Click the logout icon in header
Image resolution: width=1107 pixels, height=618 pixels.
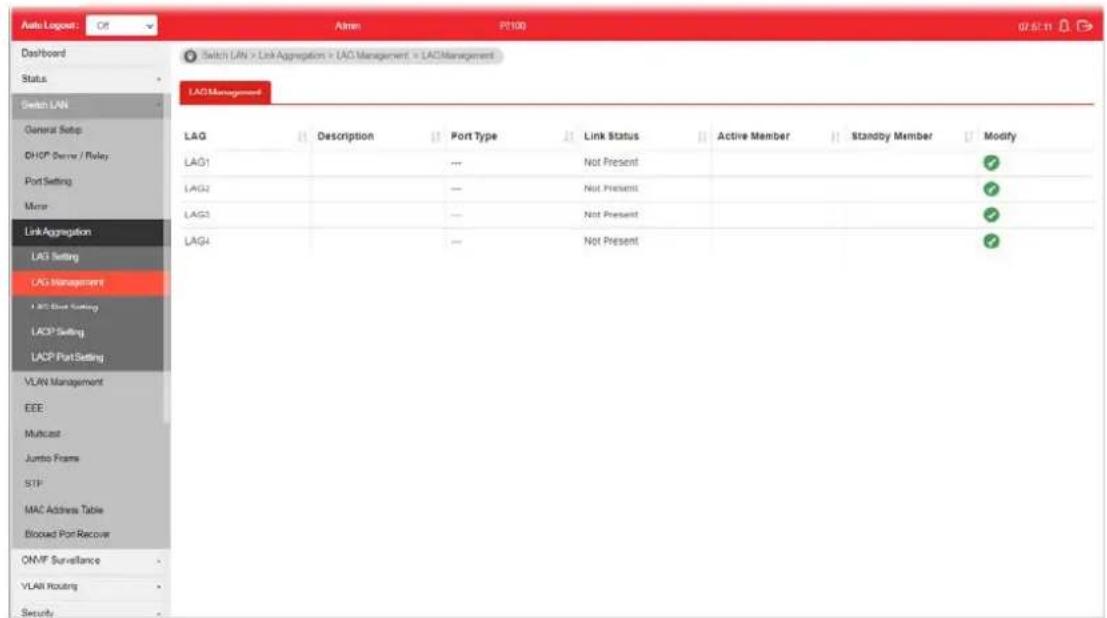[1085, 26]
